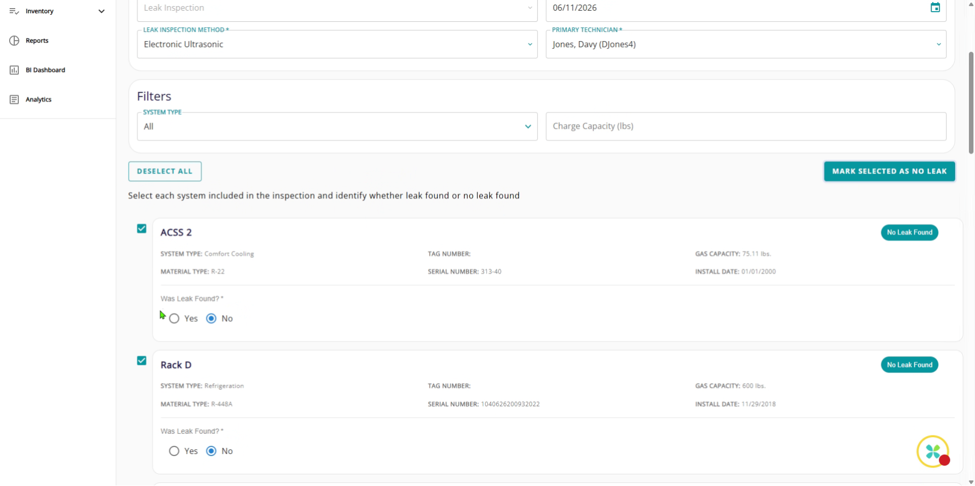
Task: Click material type R-22 text
Action: click(x=219, y=272)
